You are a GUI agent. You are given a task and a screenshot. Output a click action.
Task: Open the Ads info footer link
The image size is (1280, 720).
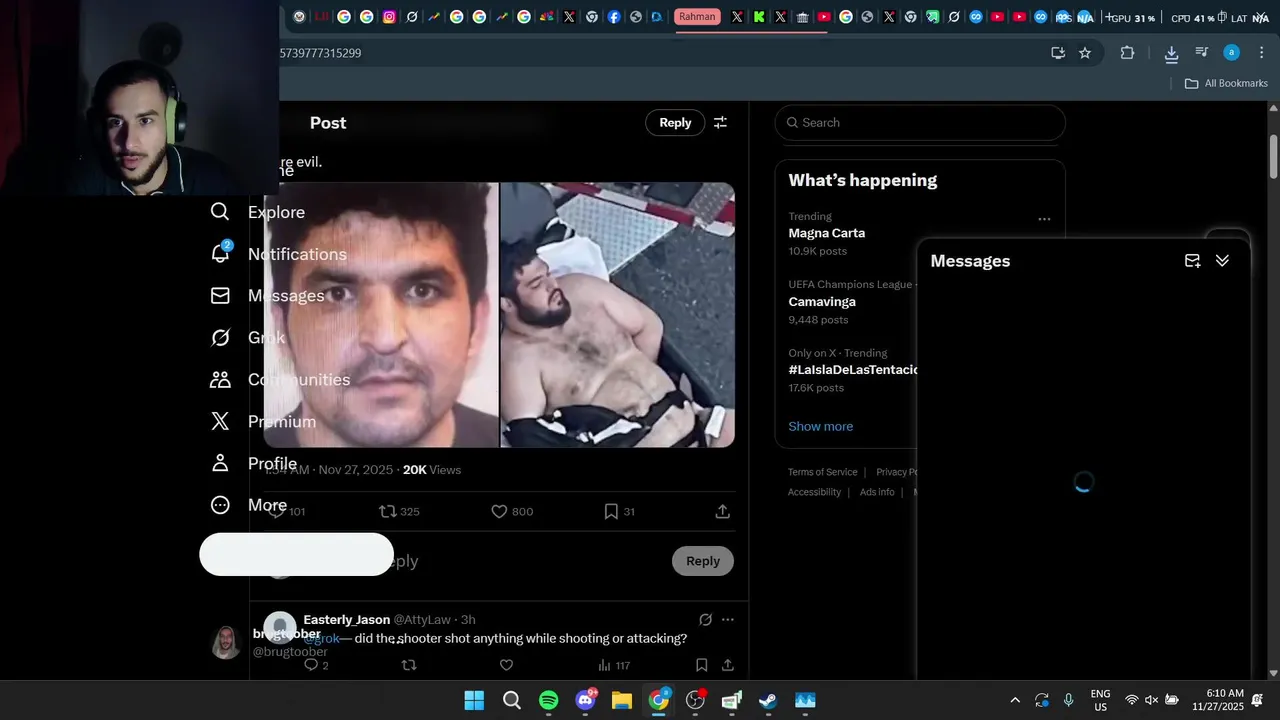[x=877, y=492]
